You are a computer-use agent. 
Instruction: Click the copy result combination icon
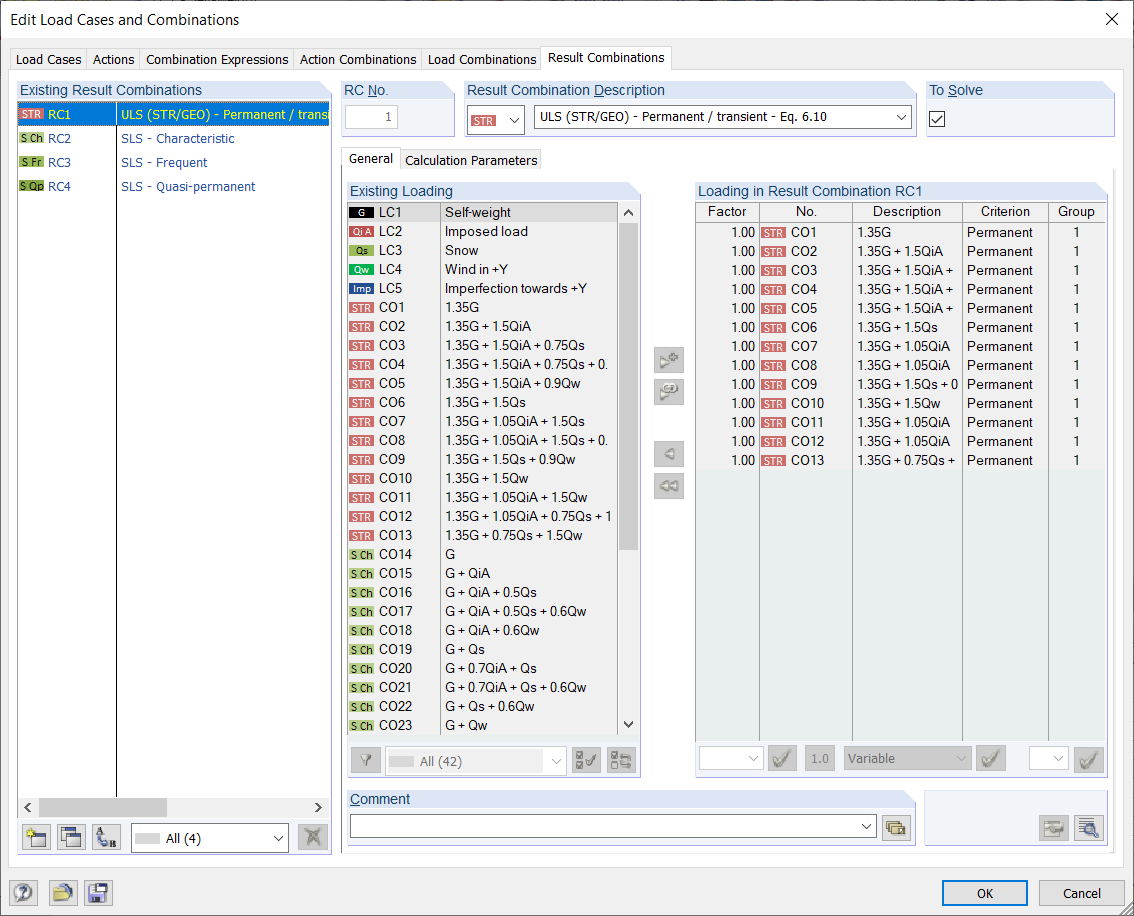[72, 838]
